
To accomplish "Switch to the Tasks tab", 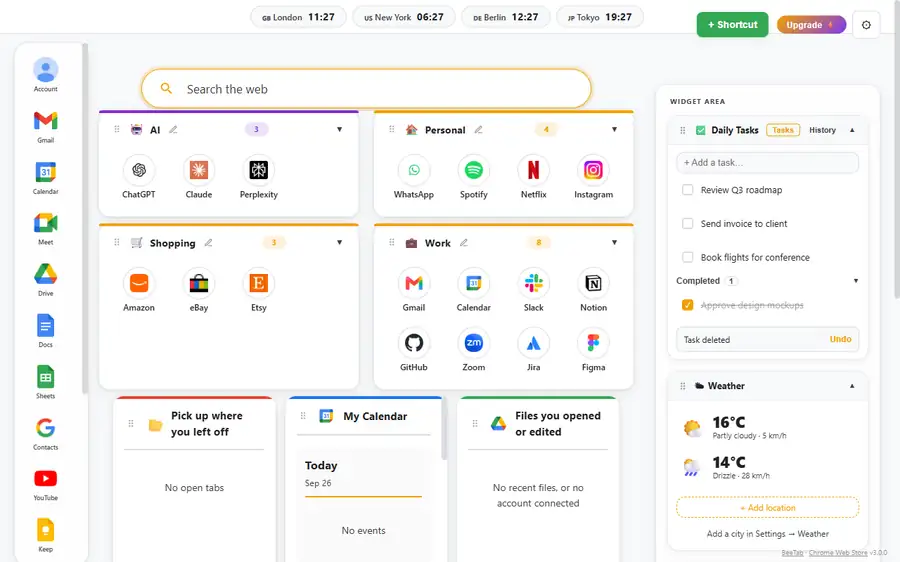I will coord(783,130).
